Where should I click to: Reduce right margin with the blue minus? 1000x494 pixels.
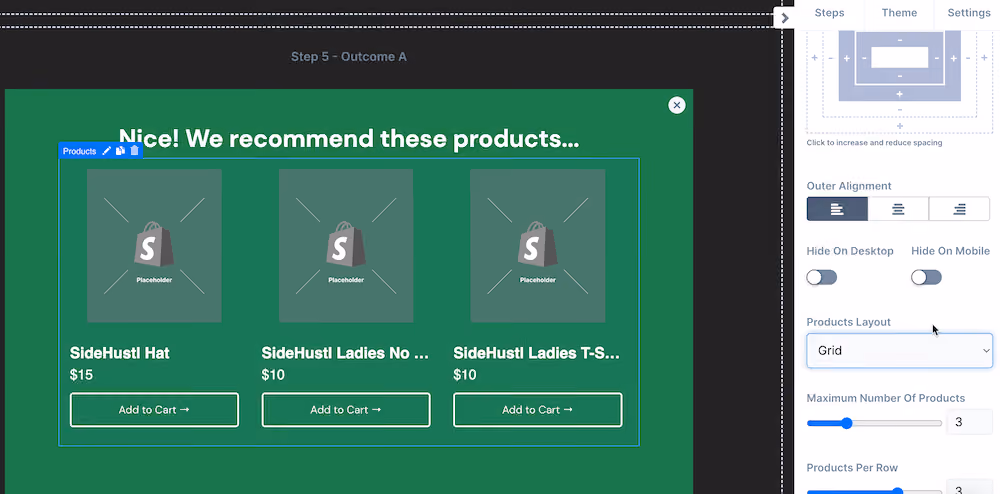[x=967, y=58]
